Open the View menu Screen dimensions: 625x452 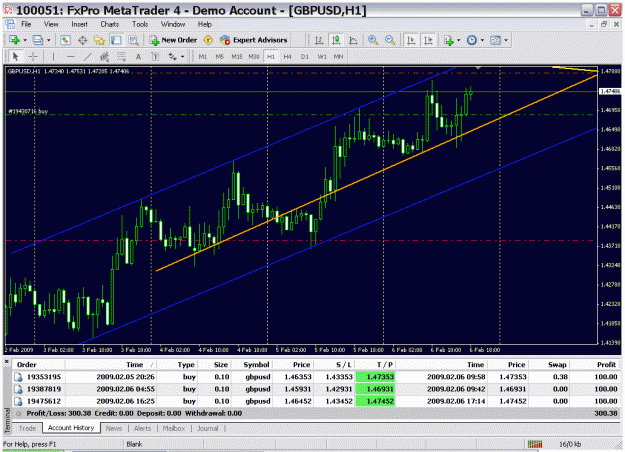[x=51, y=24]
